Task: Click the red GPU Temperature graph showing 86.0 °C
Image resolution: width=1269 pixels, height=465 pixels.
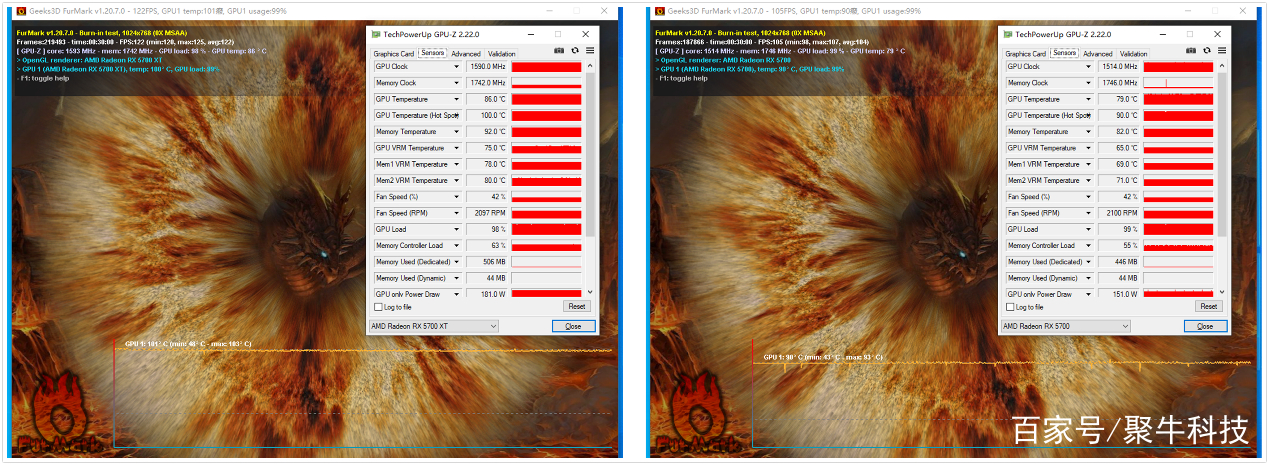Action: click(x=546, y=99)
